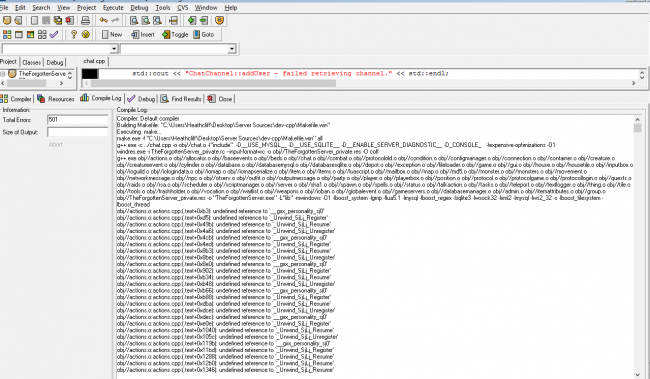Click the round yellow About icon
Viewport: 650px width, 379px height.
pos(86,34)
